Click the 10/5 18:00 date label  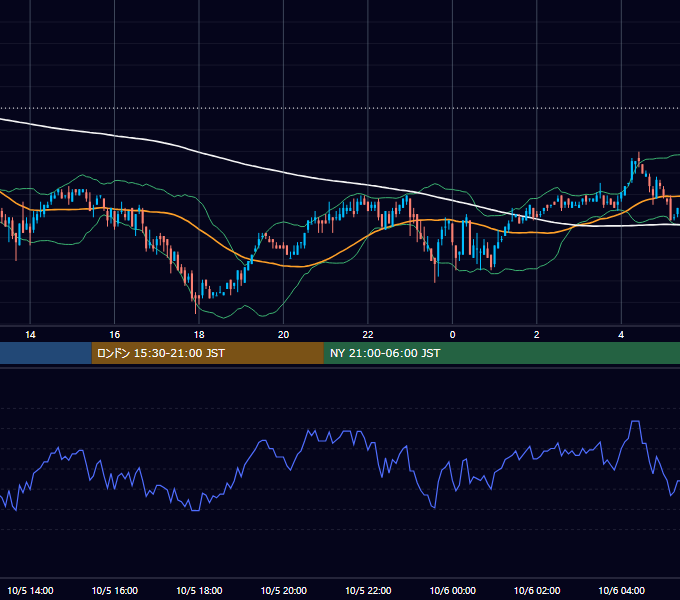(x=199, y=590)
